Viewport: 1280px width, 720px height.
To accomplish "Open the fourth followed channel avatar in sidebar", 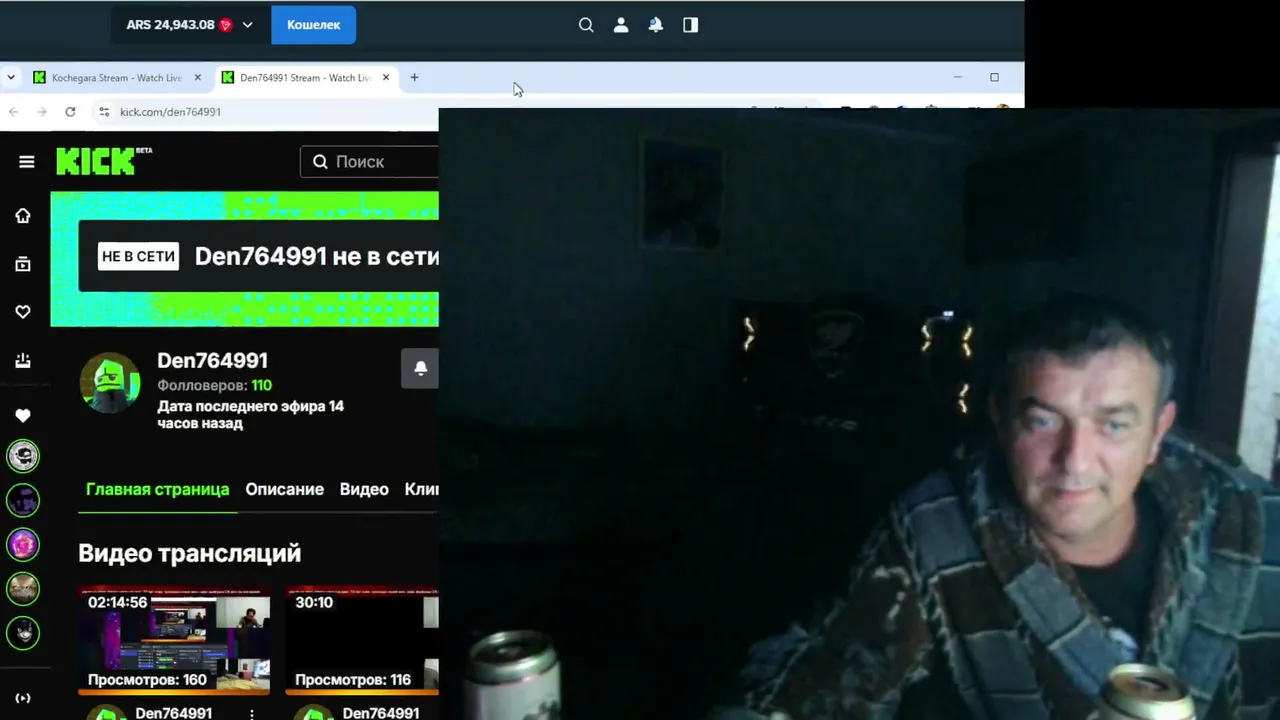I will 23,588.
